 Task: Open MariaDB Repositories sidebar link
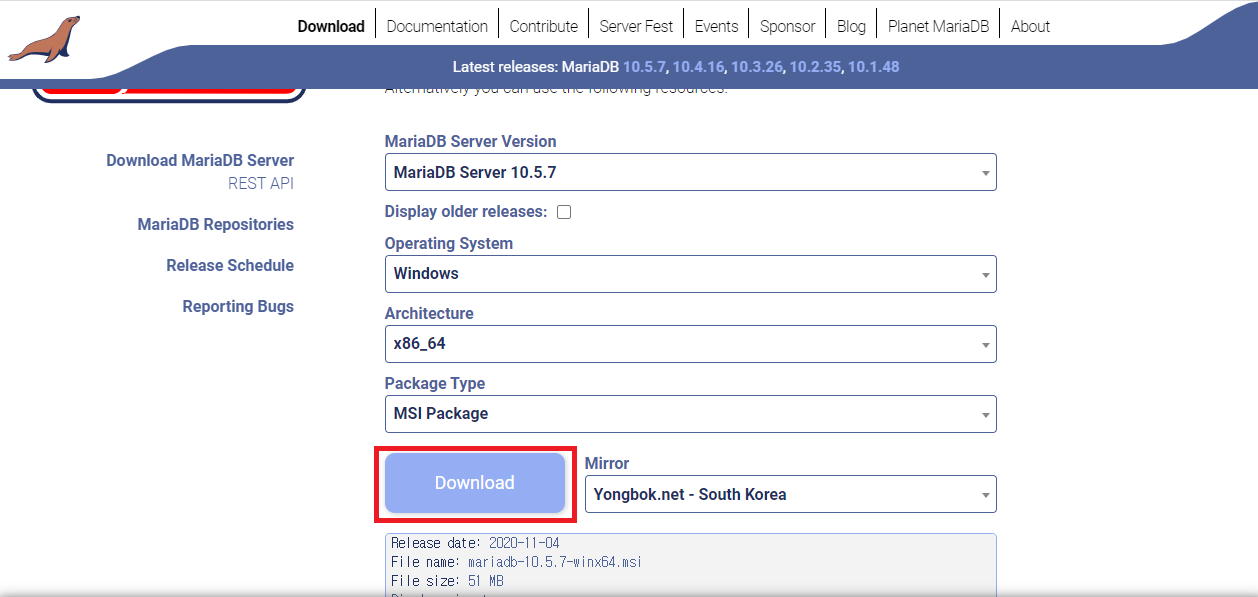click(x=216, y=224)
